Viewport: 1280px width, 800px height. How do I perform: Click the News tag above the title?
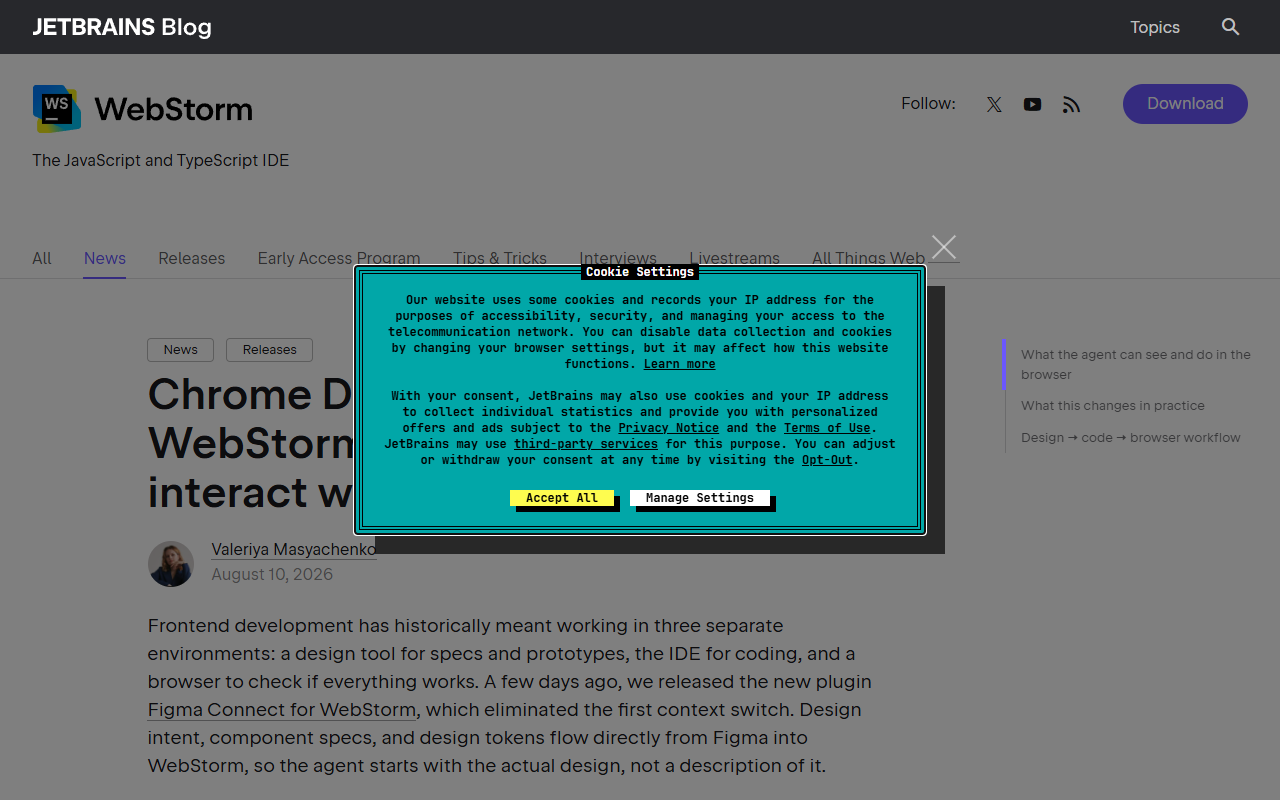[181, 350]
